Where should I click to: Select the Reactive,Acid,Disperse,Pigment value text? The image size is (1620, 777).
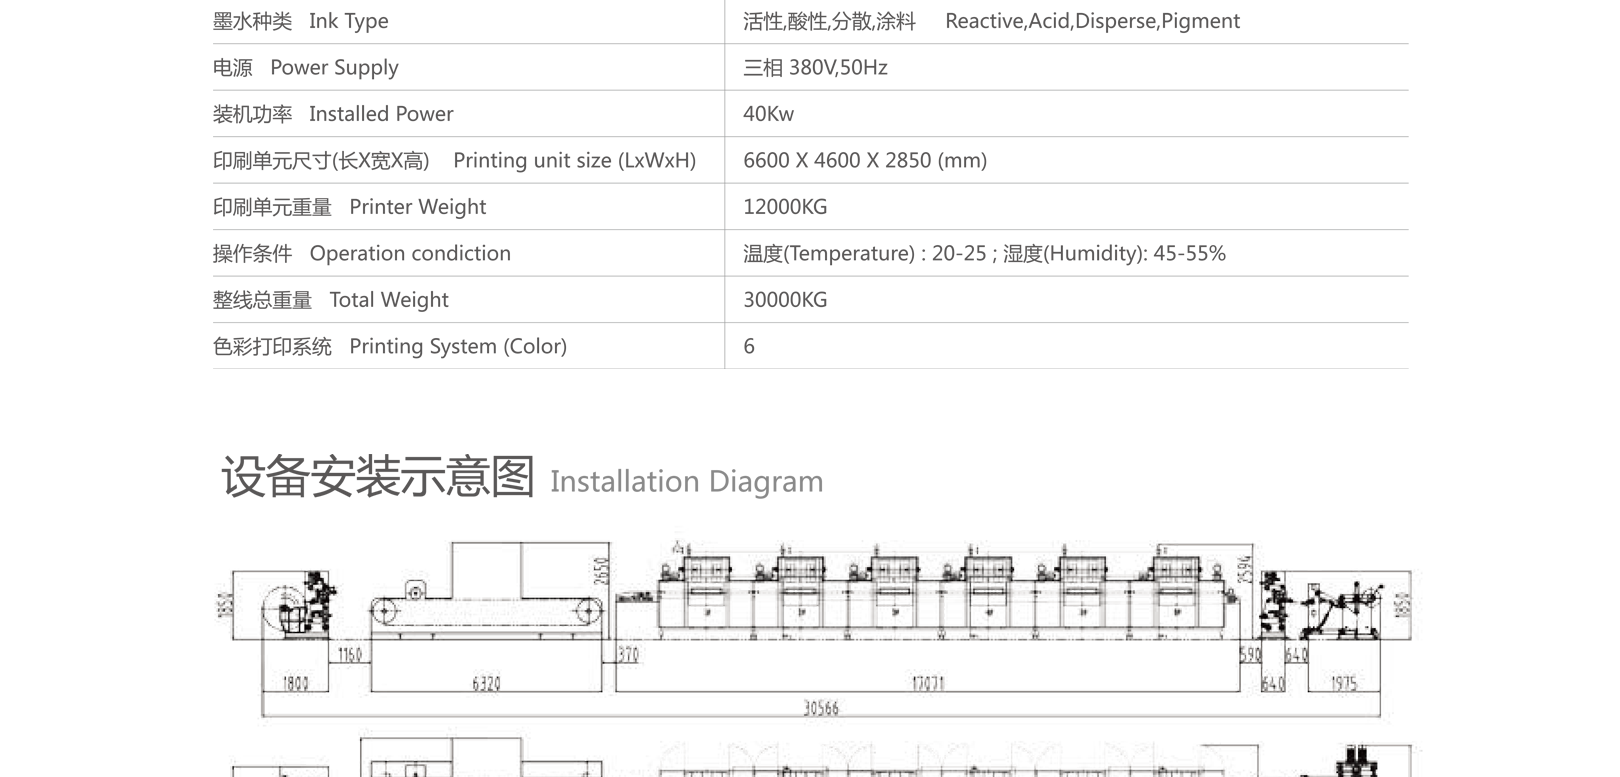click(1091, 21)
